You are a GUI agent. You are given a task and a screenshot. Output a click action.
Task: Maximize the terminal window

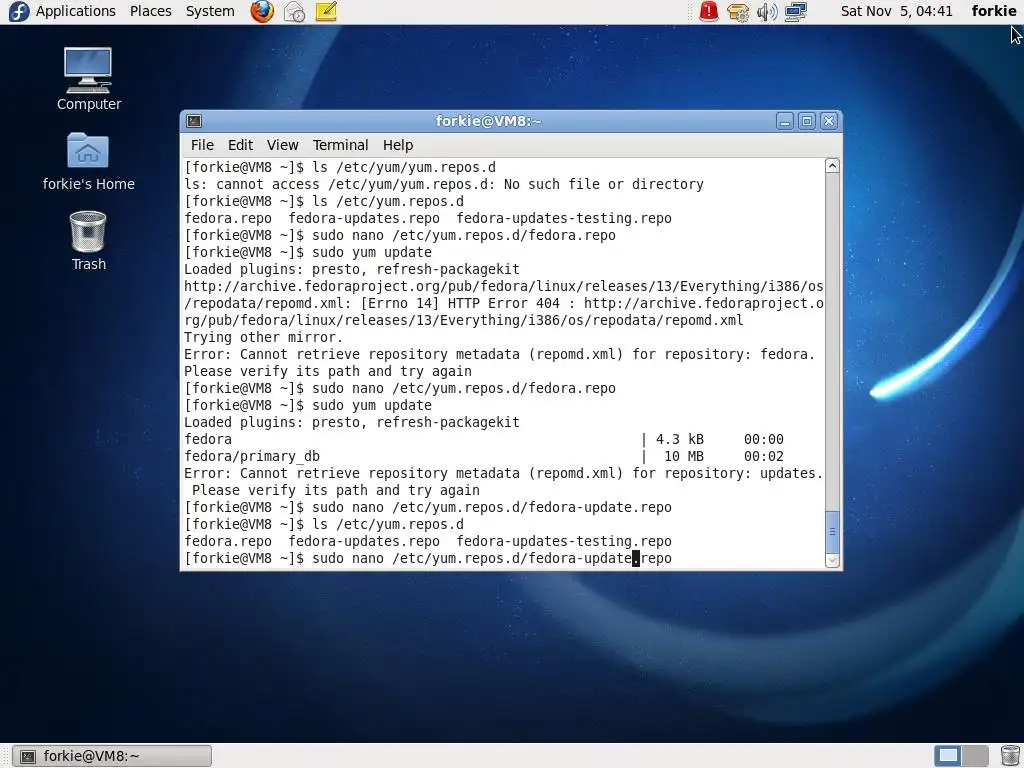pos(807,121)
